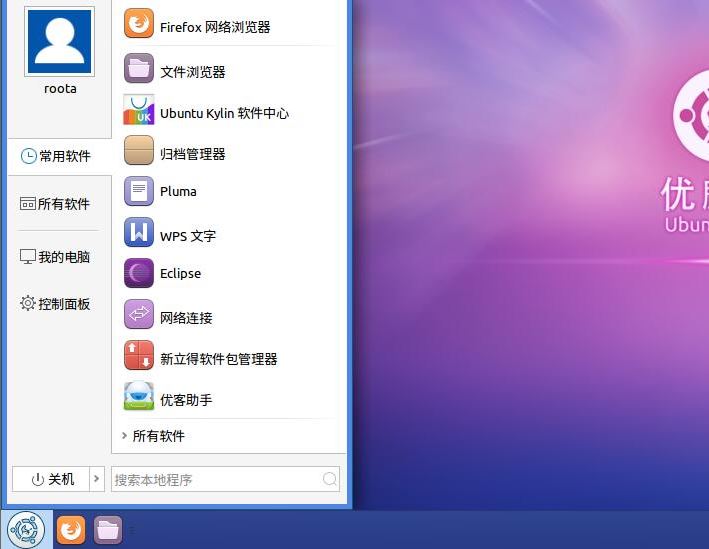The width and height of the screenshot is (709, 549).
Task: Open Firefox from the taskbar
Action: [71, 530]
